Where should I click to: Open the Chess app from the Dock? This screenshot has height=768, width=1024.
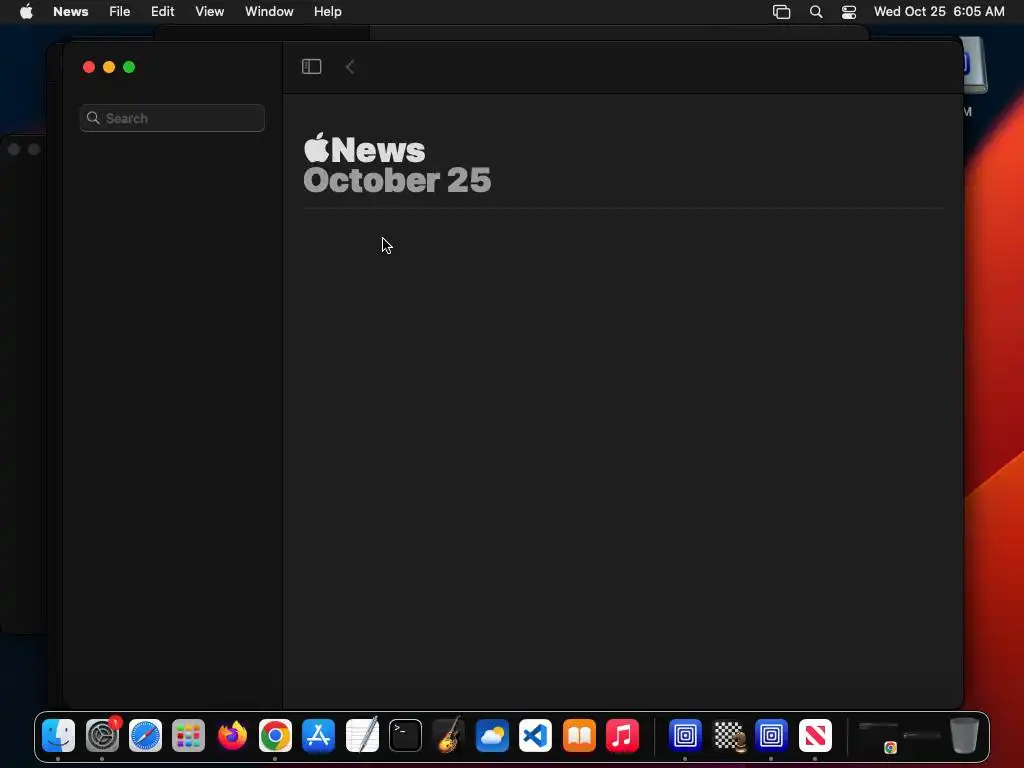[x=729, y=736]
